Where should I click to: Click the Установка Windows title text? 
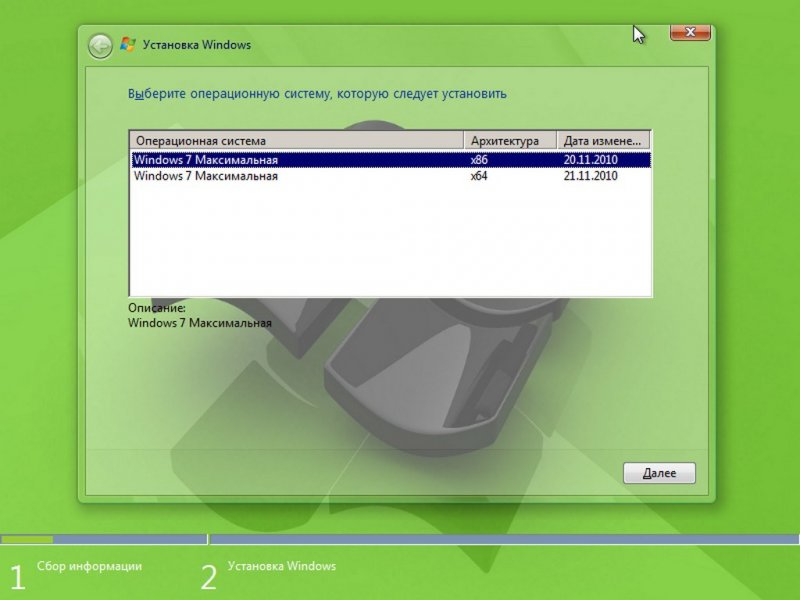(197, 45)
